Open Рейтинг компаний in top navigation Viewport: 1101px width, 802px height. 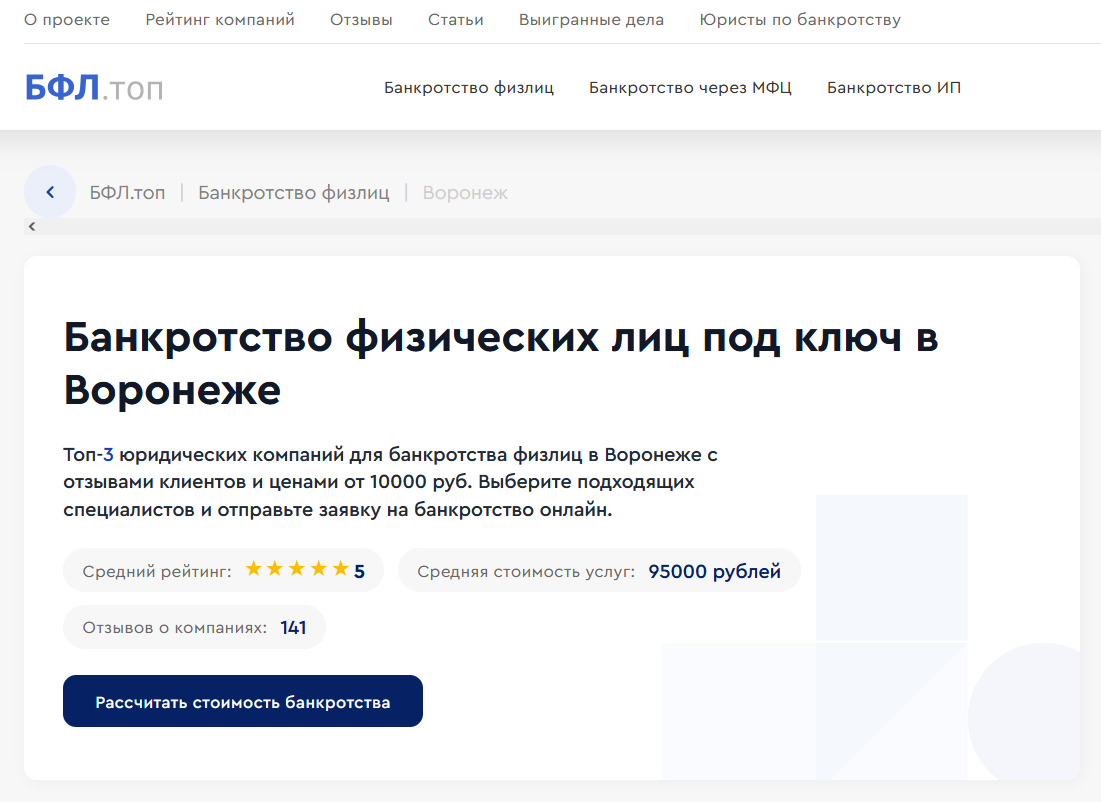[220, 20]
